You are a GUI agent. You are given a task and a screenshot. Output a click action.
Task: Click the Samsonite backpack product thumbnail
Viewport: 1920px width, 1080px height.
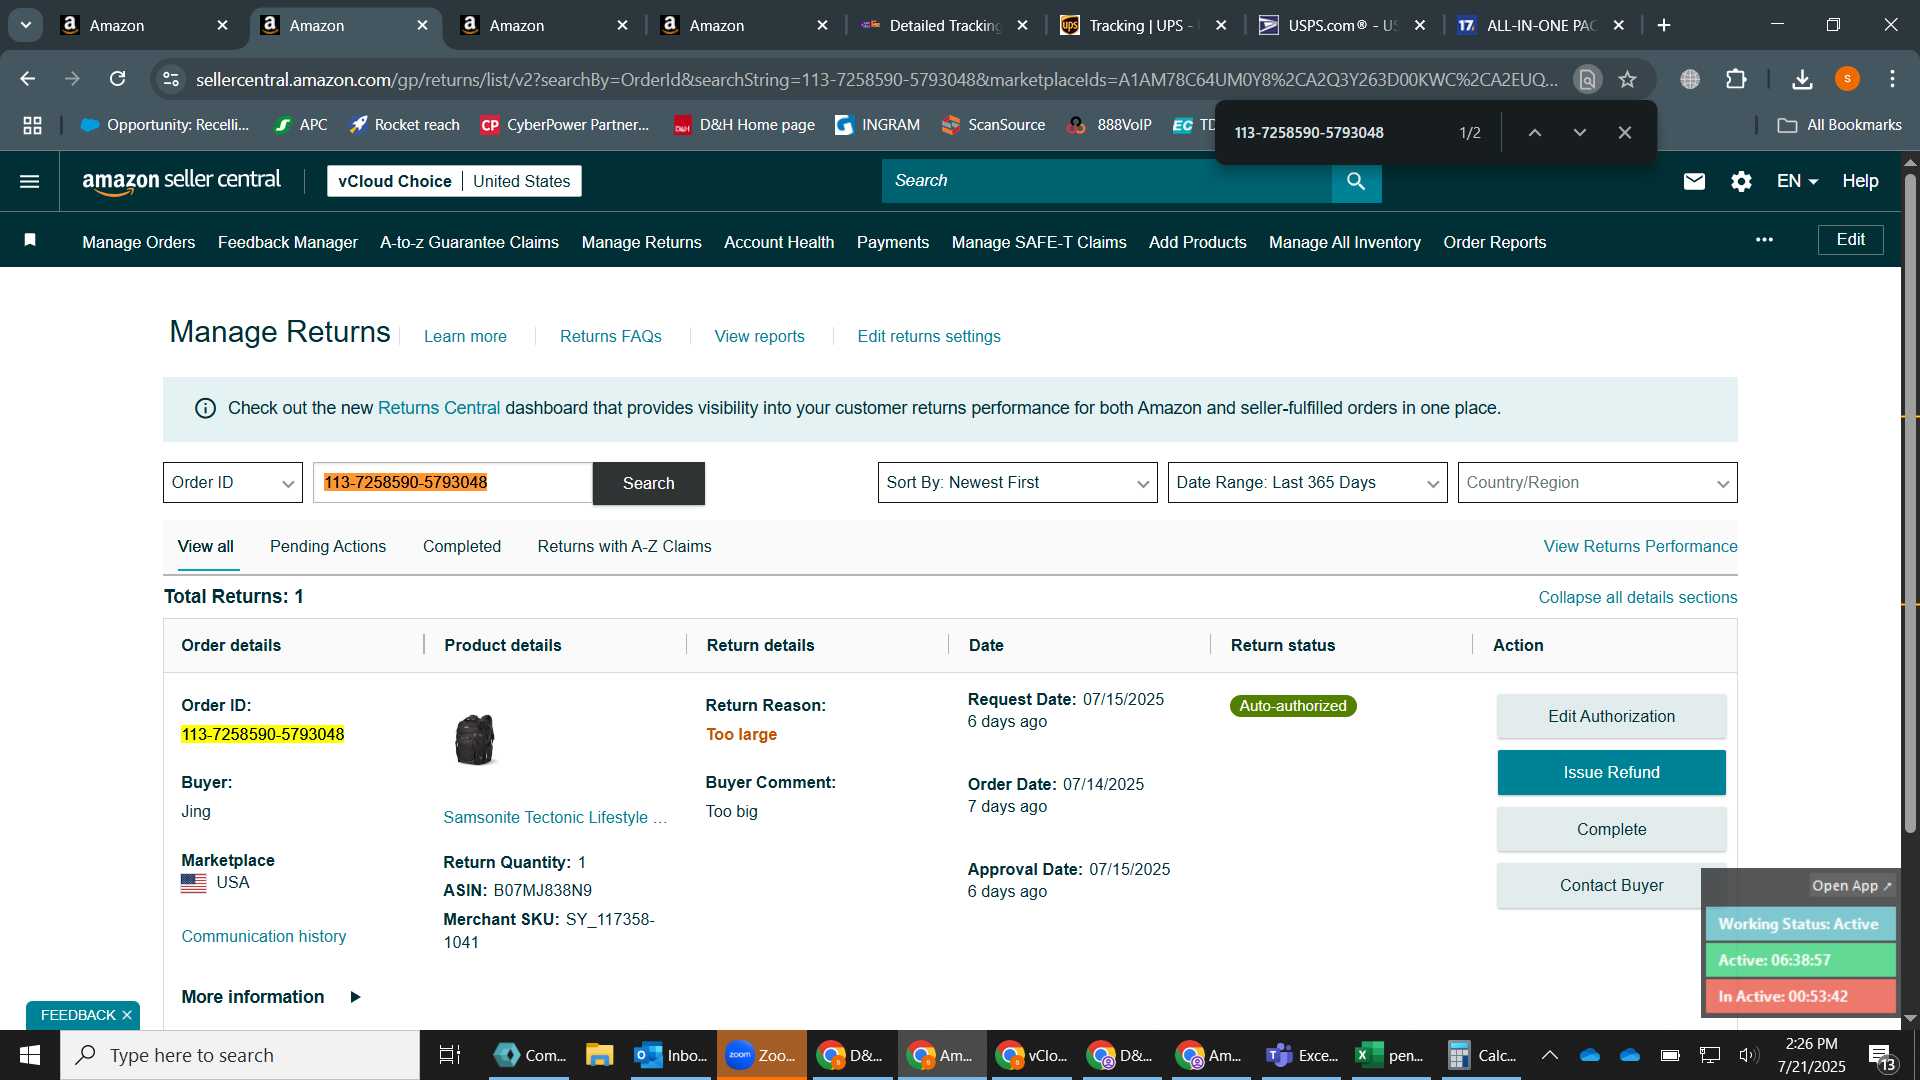475,739
